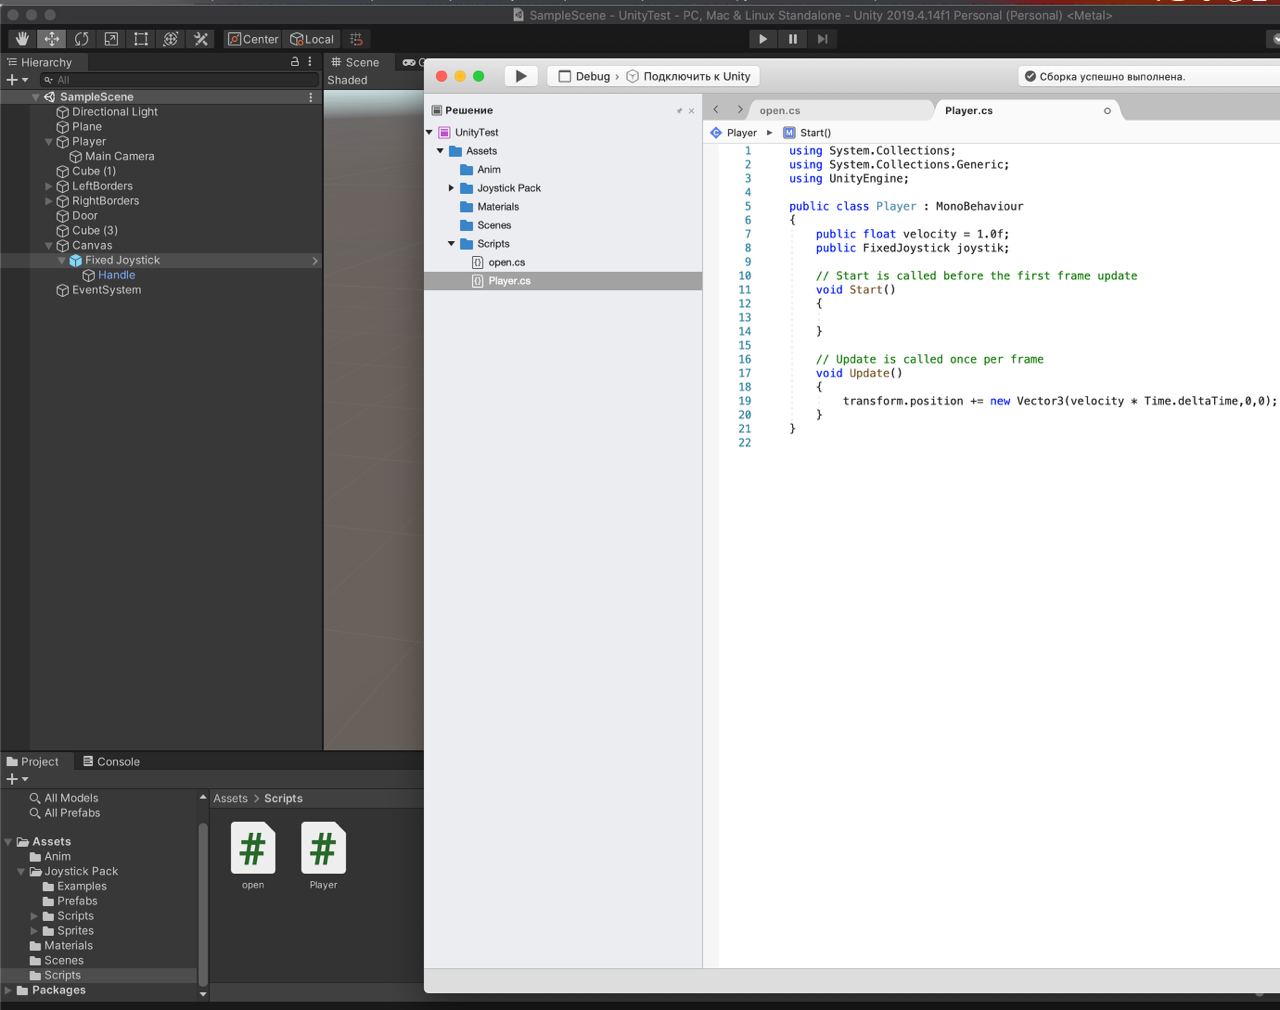Expand LeftBorders in the Hierarchy
This screenshot has width=1280, height=1010.
point(49,186)
